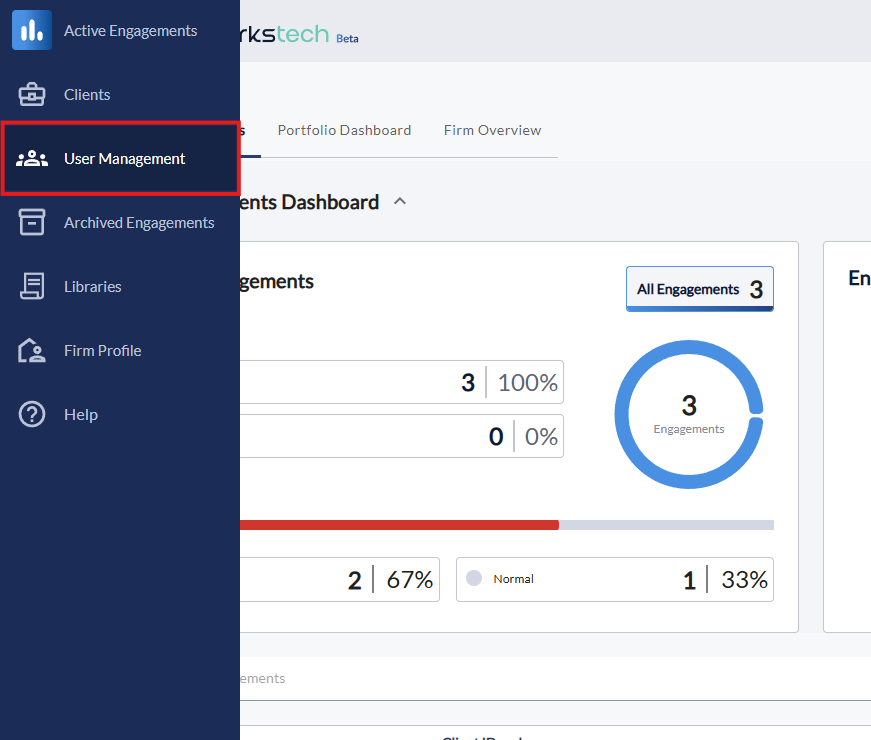This screenshot has height=740, width=871.
Task: Click the Active Engagements bar chart icon
Action: coord(32,30)
